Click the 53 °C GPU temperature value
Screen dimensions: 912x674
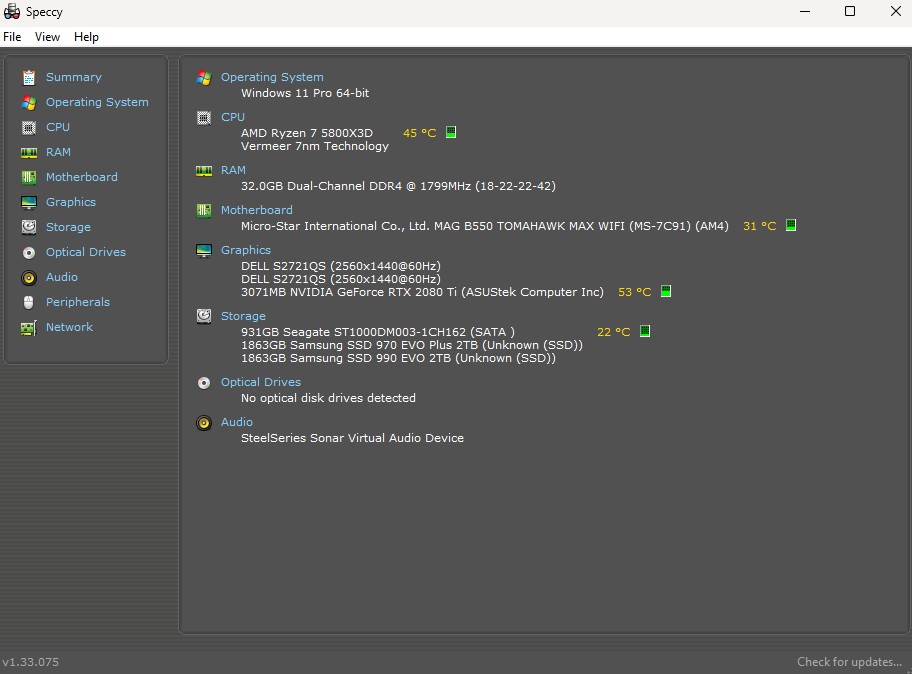[x=635, y=293]
